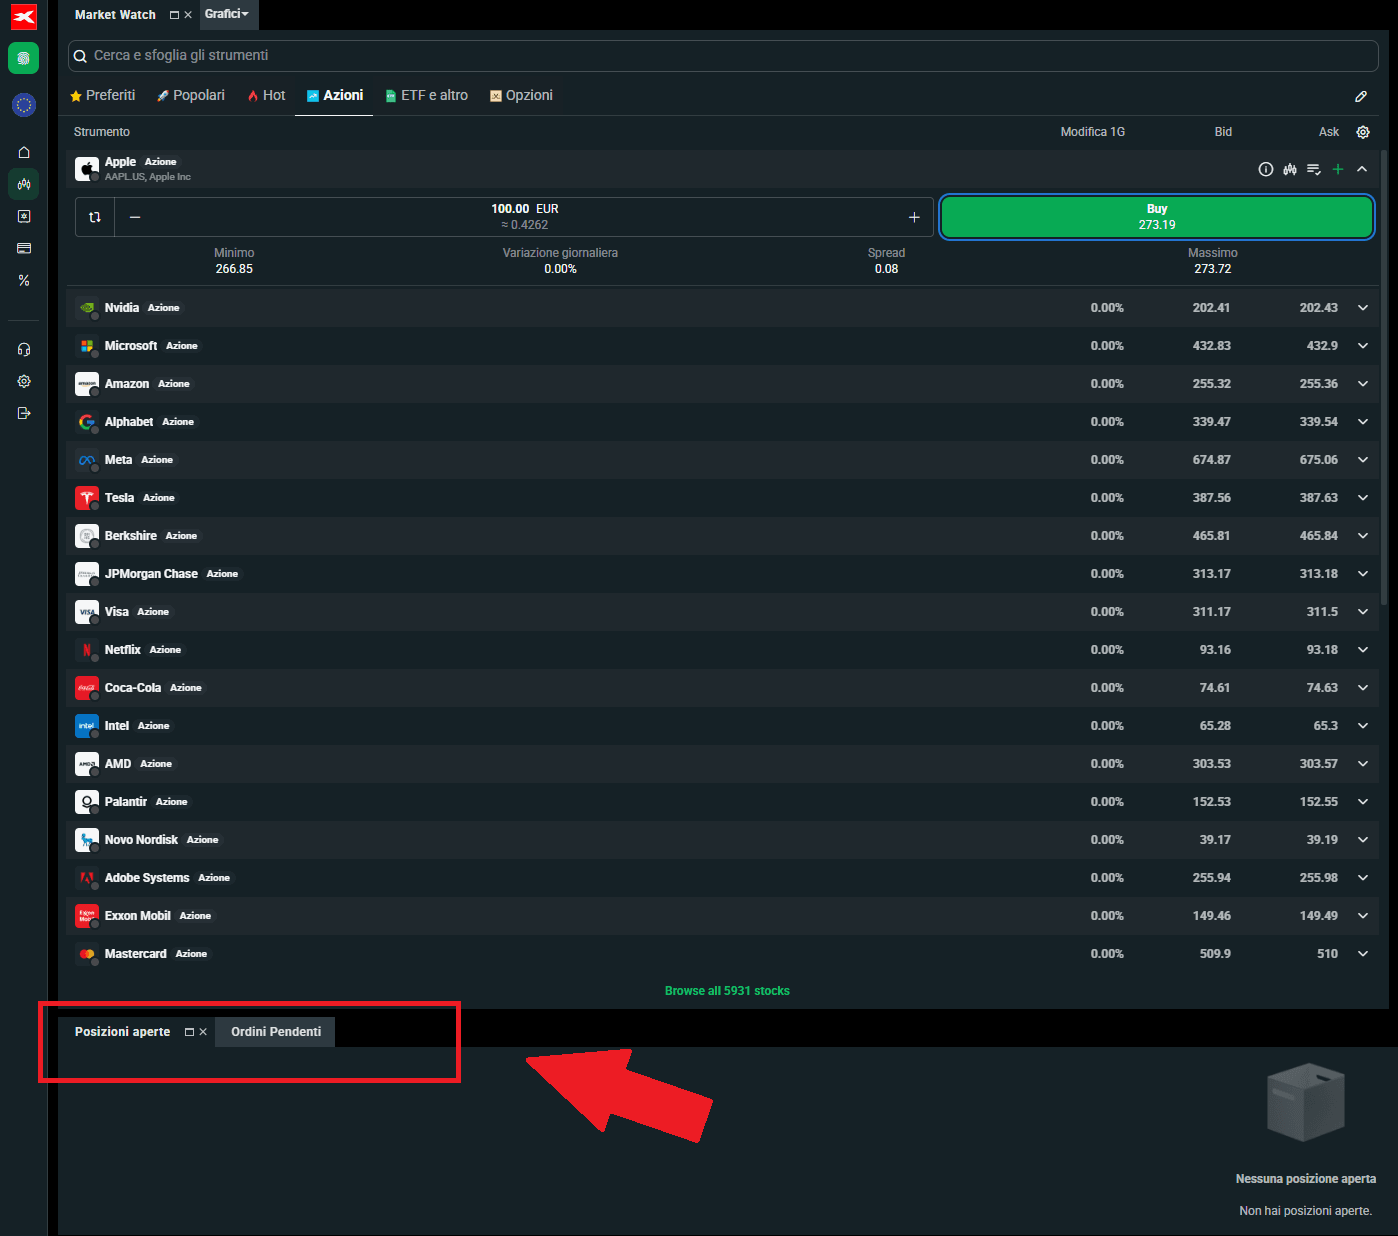
Task: Switch to the Preferiti tab
Action: tap(103, 96)
